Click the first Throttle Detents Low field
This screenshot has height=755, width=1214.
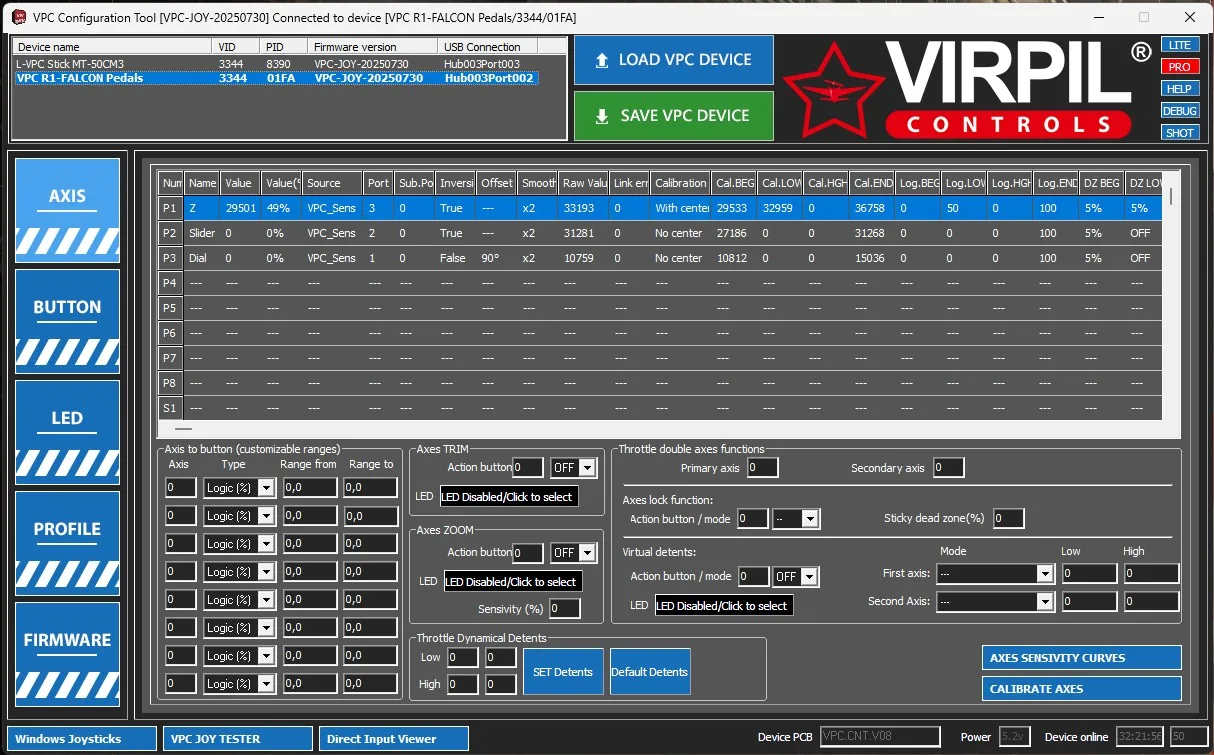463,658
